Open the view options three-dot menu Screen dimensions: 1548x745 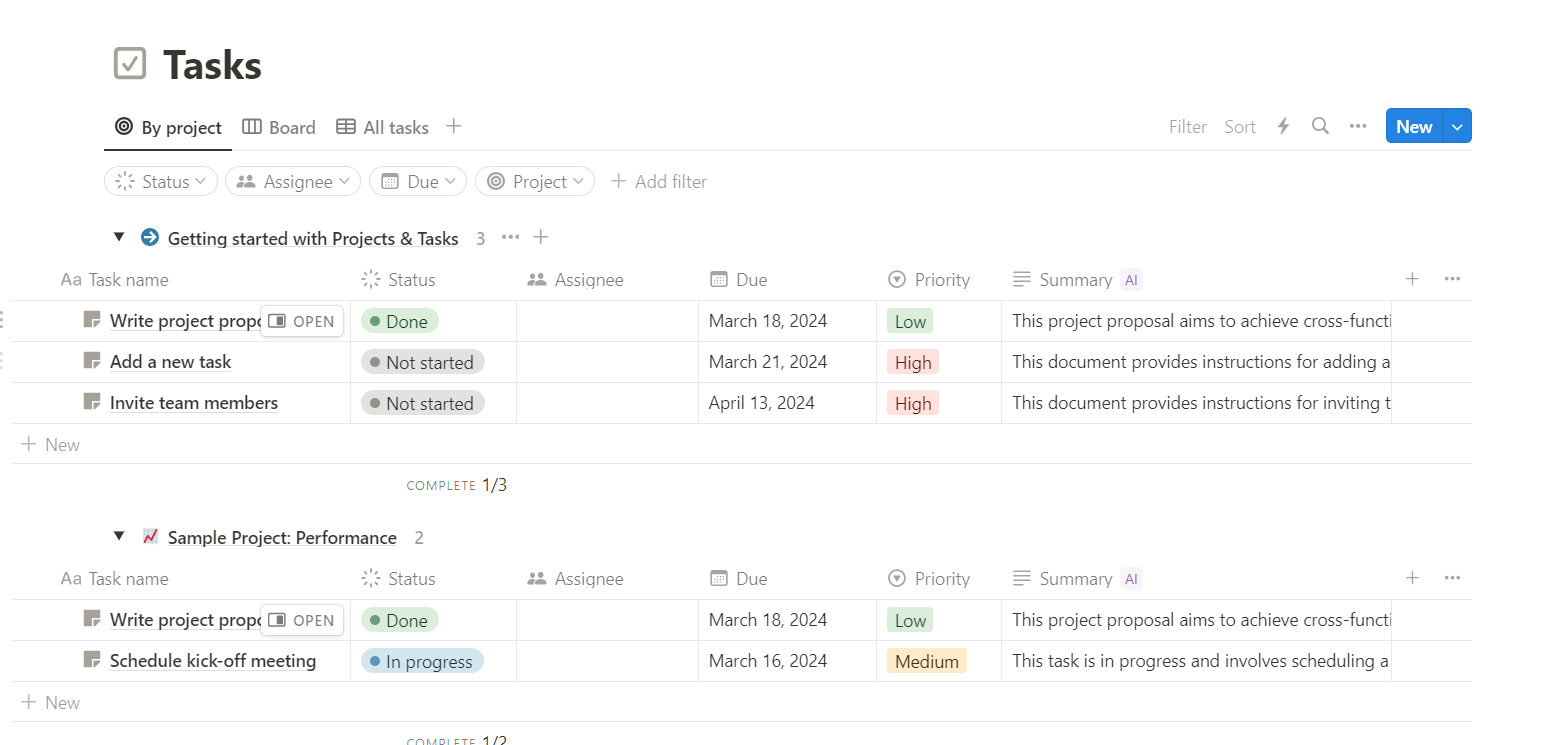pos(1358,126)
